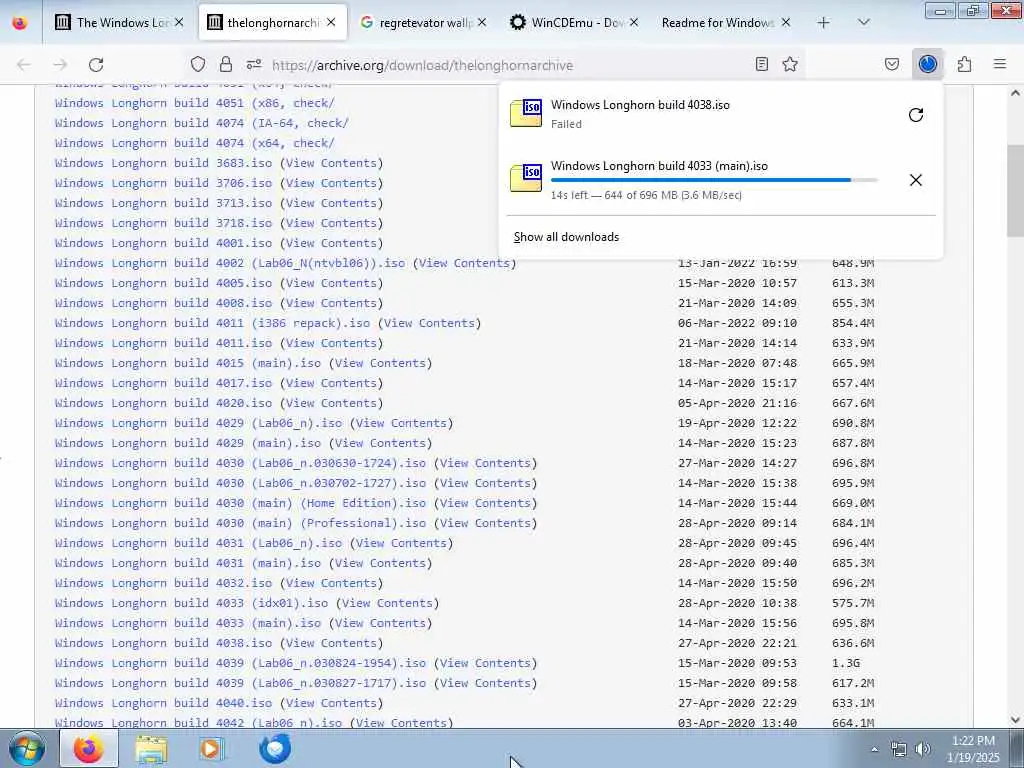Open the Pocket save icon

(x=891, y=64)
